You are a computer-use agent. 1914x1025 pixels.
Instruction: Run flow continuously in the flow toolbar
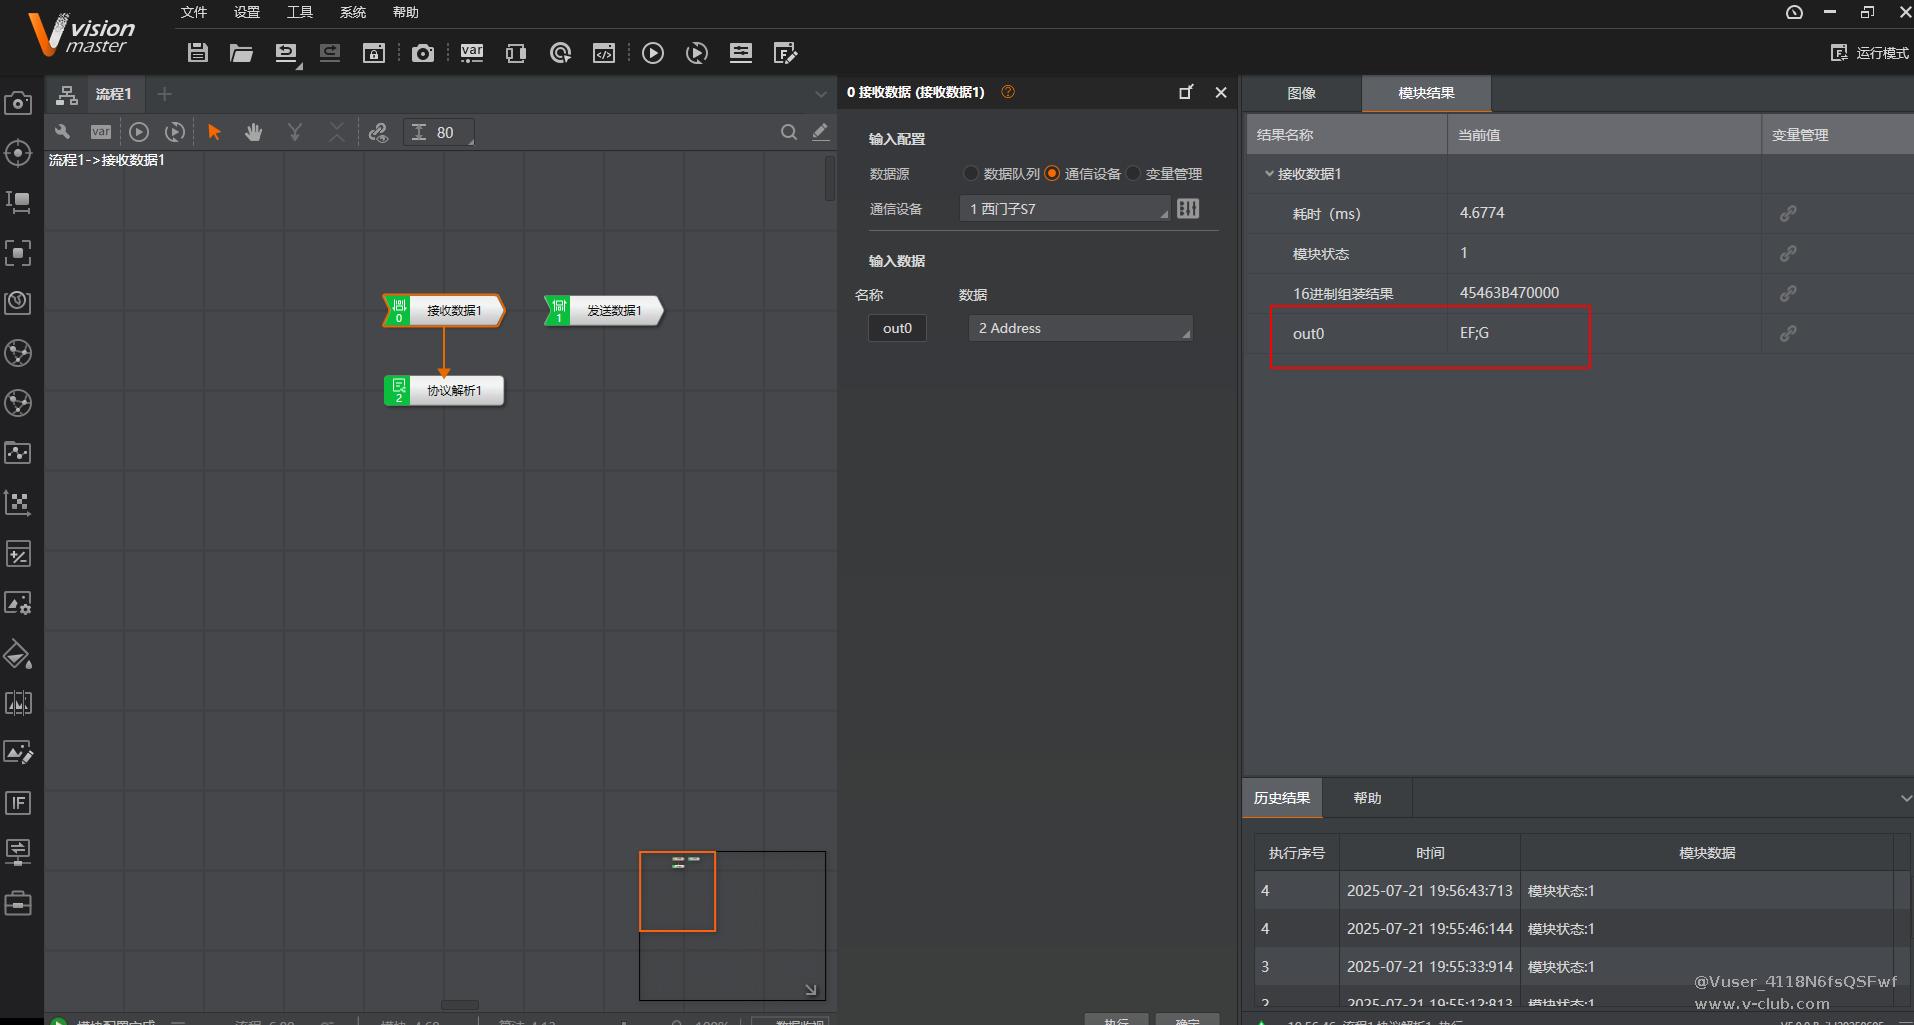click(175, 132)
